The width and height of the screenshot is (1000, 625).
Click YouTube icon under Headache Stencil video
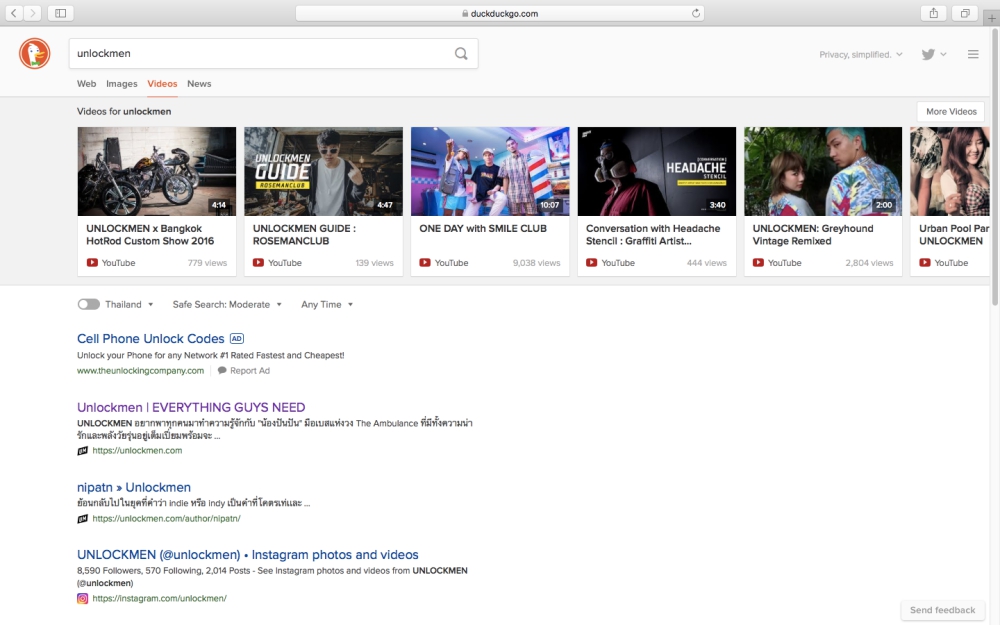[592, 262]
